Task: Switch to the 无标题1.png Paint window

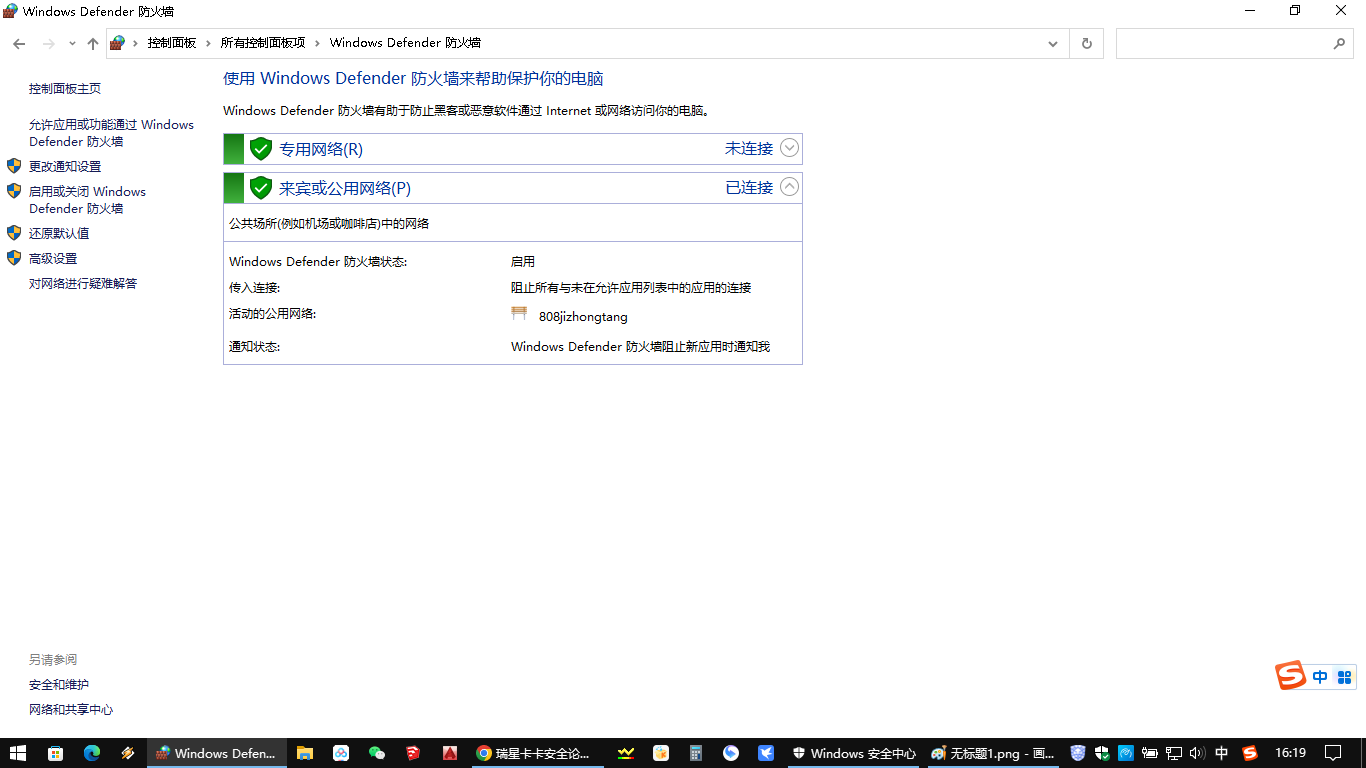Action: 992,753
